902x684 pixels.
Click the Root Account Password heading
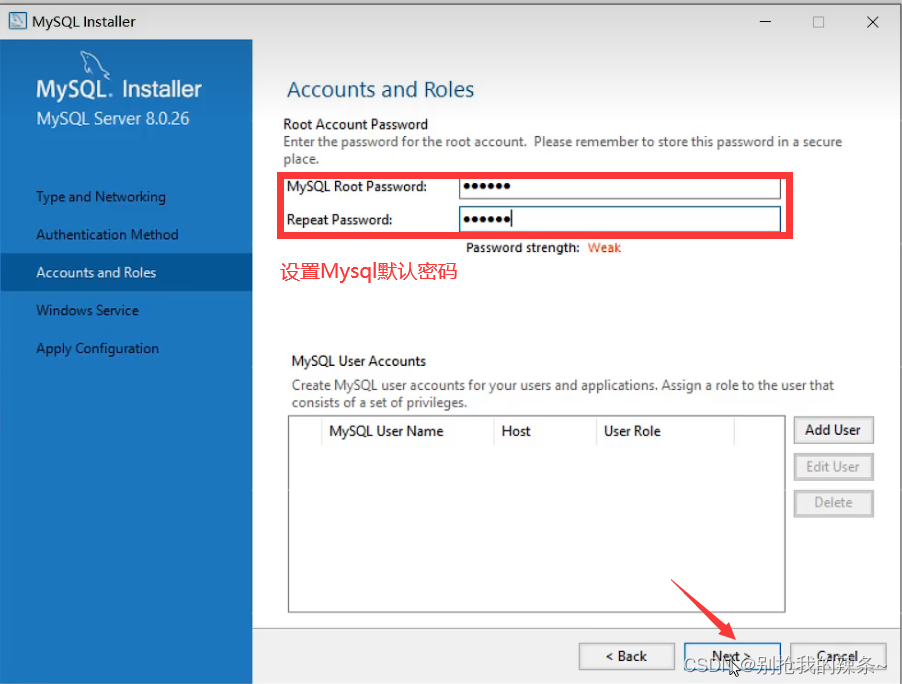point(356,124)
